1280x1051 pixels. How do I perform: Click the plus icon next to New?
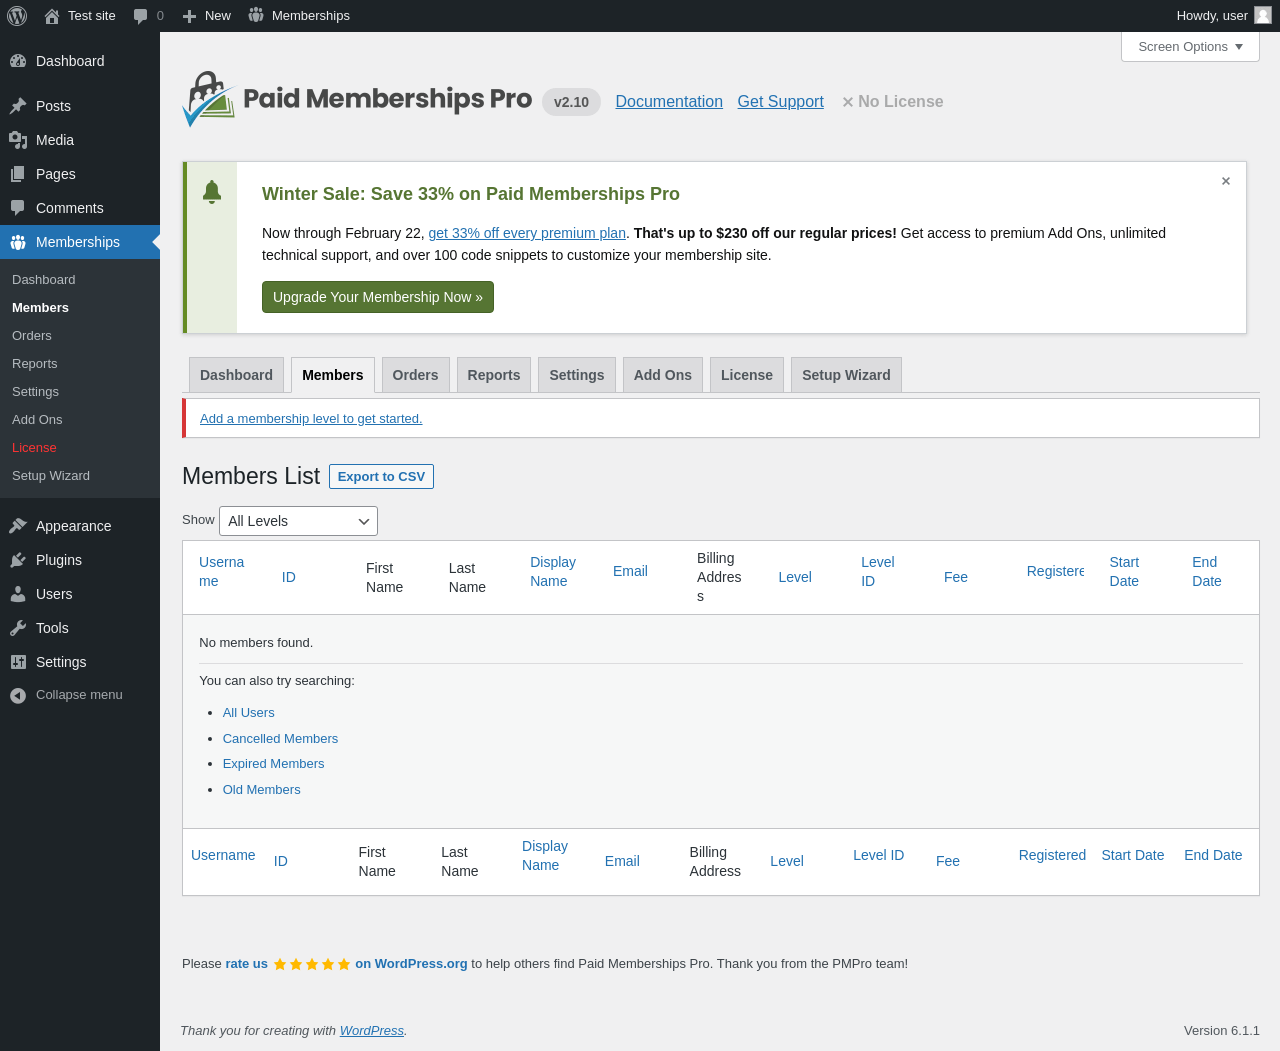click(189, 16)
